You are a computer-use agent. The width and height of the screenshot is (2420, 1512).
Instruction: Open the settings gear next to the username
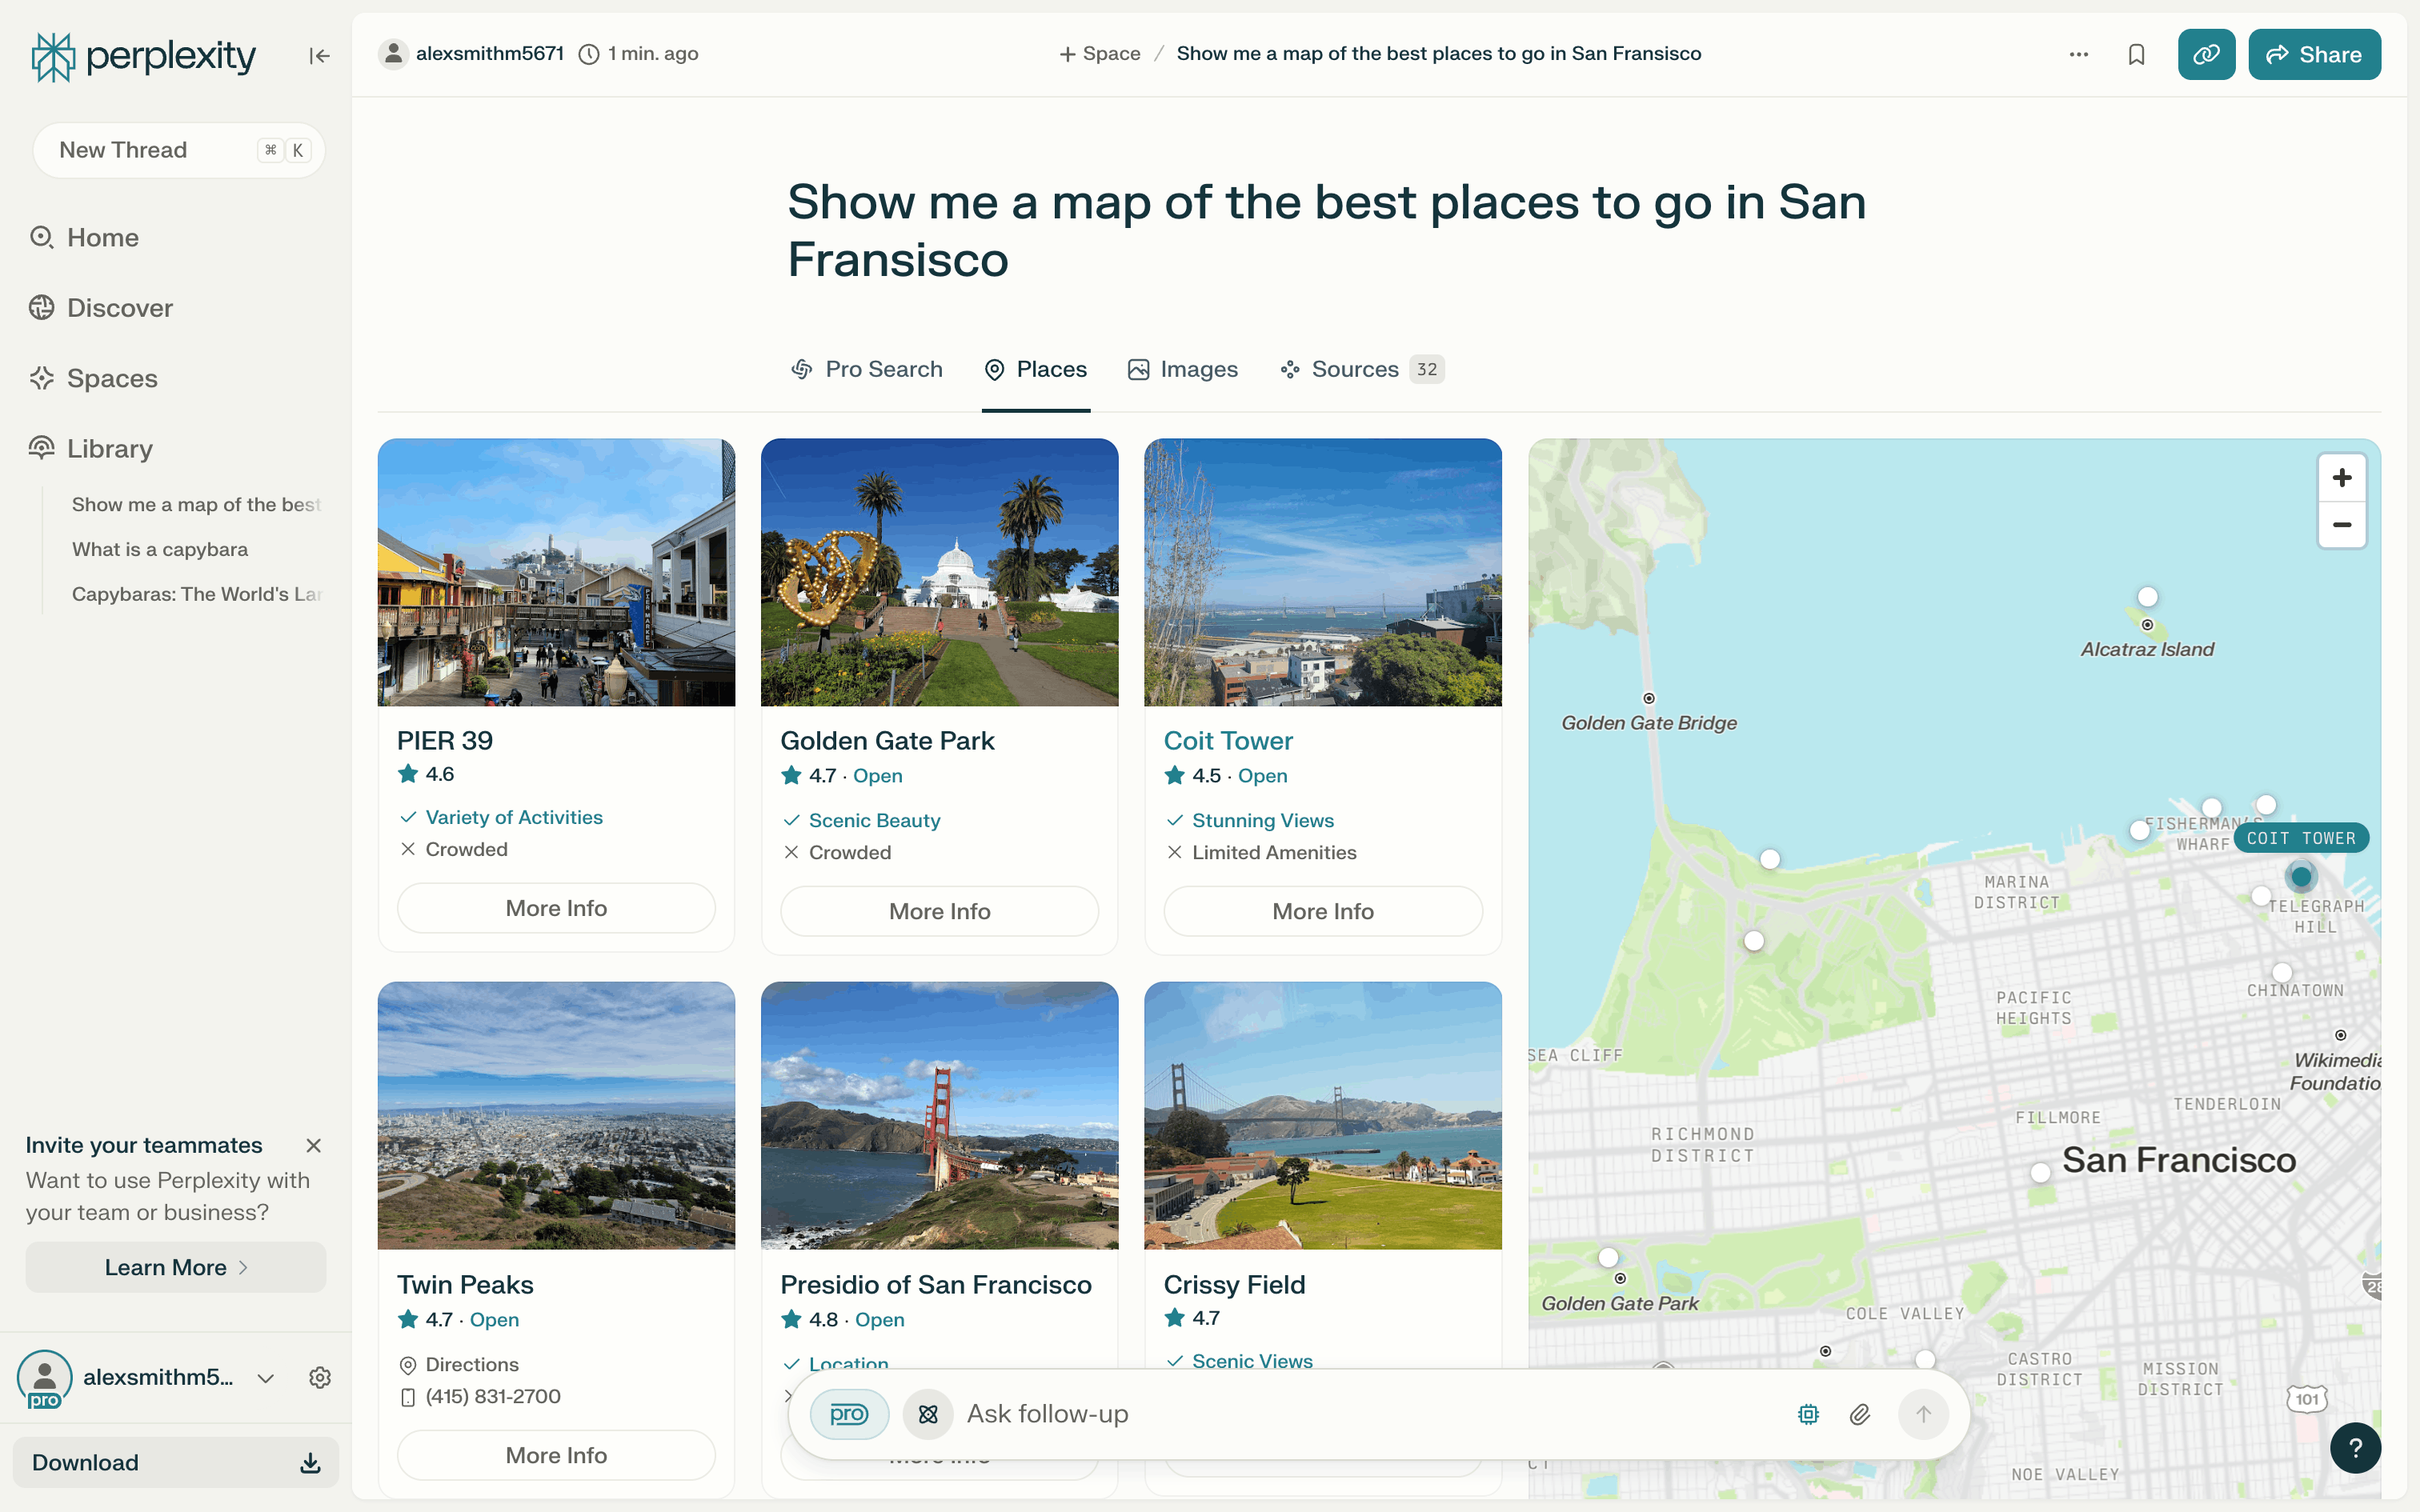pos(320,1377)
